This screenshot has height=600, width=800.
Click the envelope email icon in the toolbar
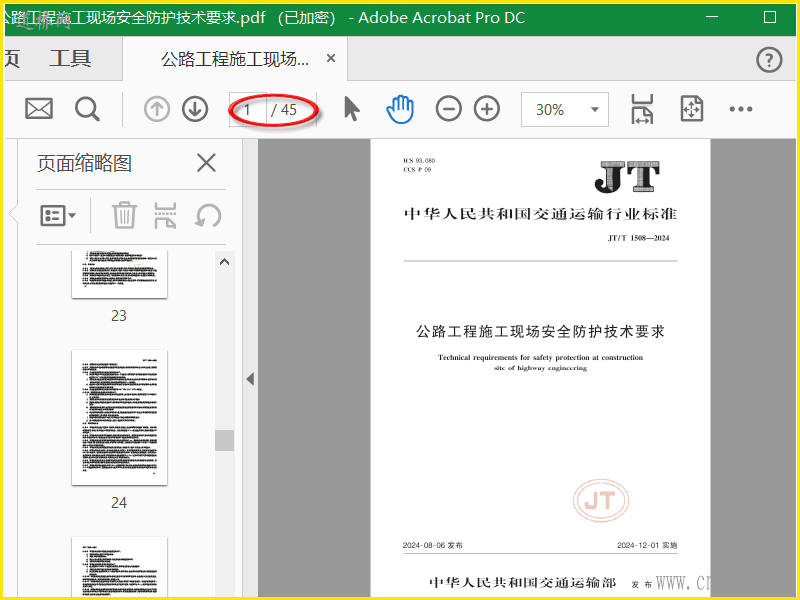tap(39, 109)
